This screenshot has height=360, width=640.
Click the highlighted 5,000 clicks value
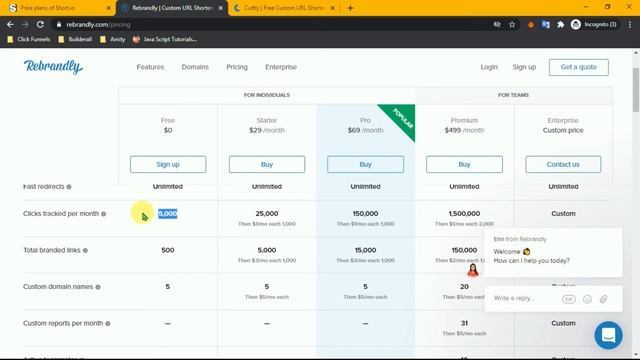(x=168, y=213)
